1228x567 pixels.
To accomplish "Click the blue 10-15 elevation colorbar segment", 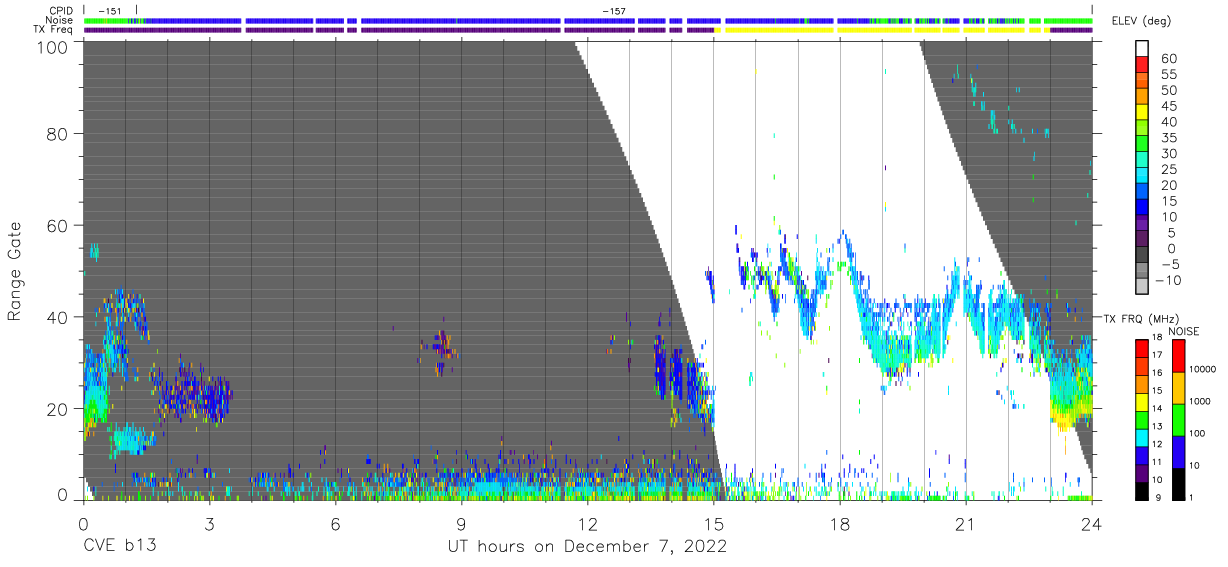I will point(1142,209).
